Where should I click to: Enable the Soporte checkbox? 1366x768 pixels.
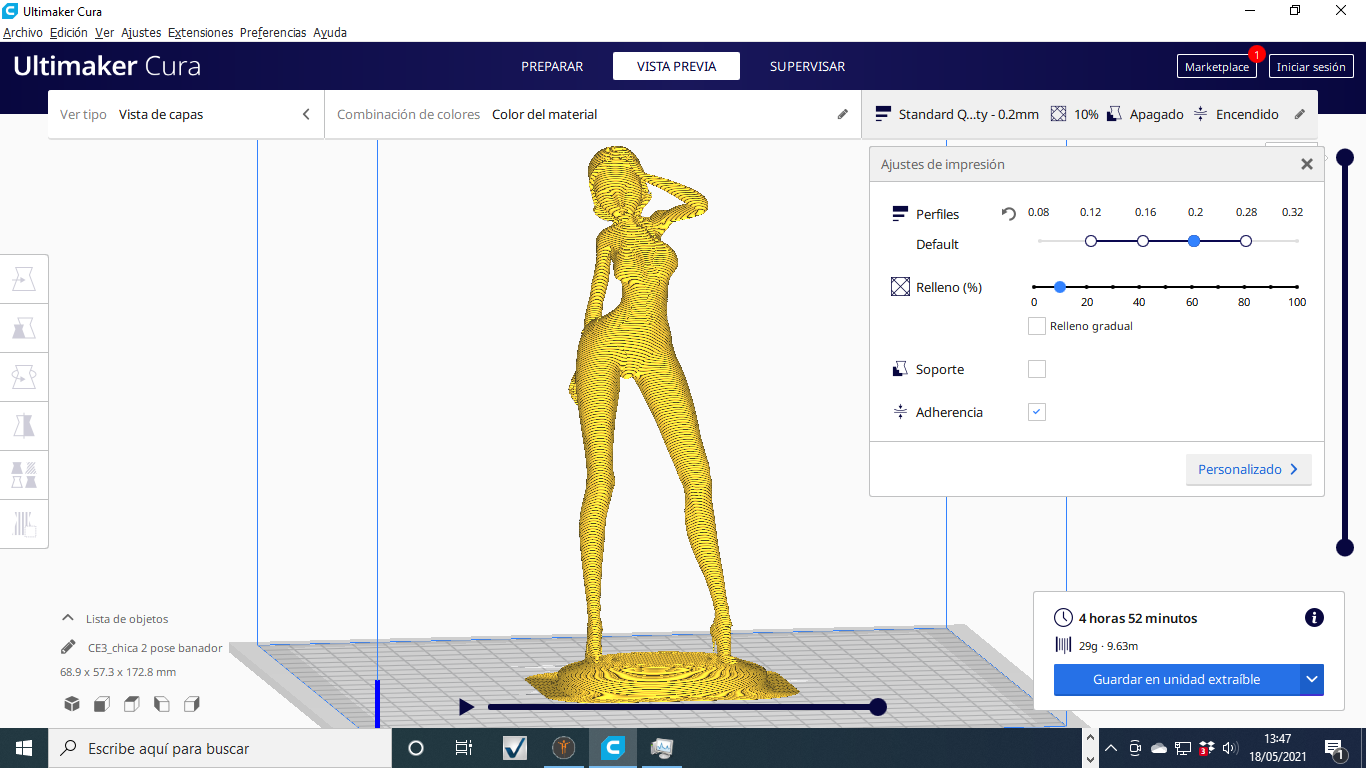tap(1037, 369)
